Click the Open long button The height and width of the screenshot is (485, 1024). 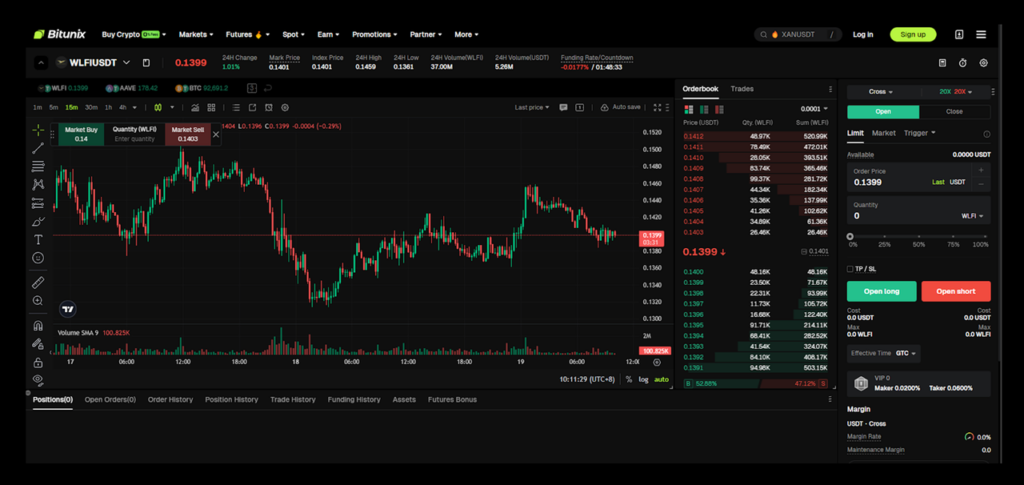882,291
